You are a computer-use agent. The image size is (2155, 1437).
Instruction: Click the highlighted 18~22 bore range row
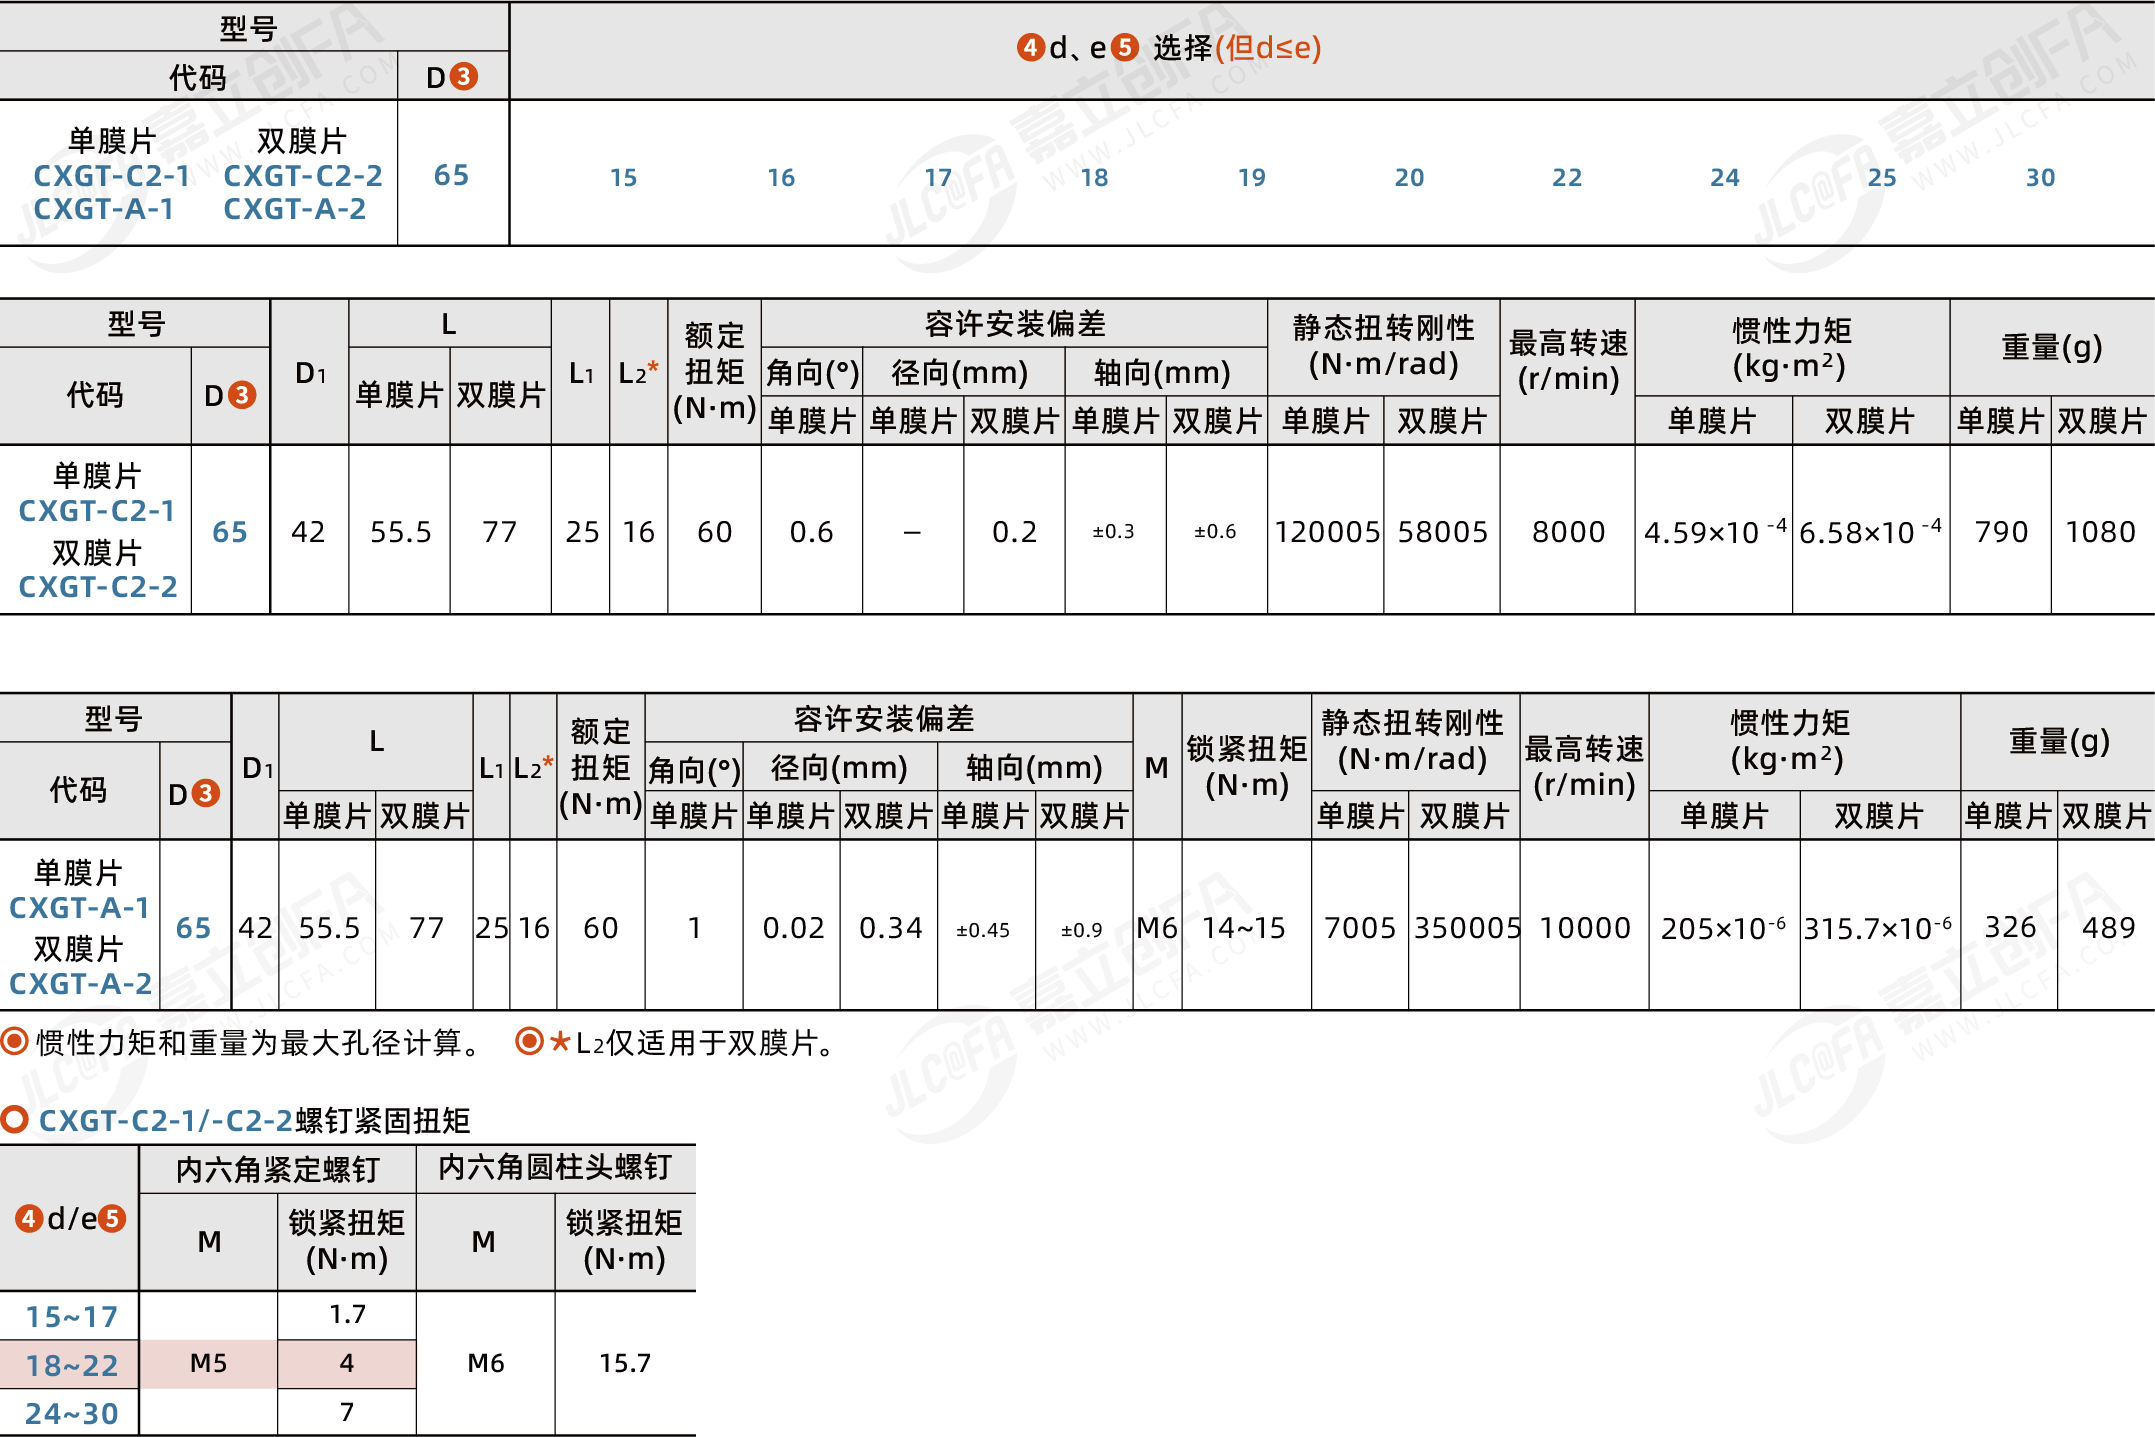72,1365
